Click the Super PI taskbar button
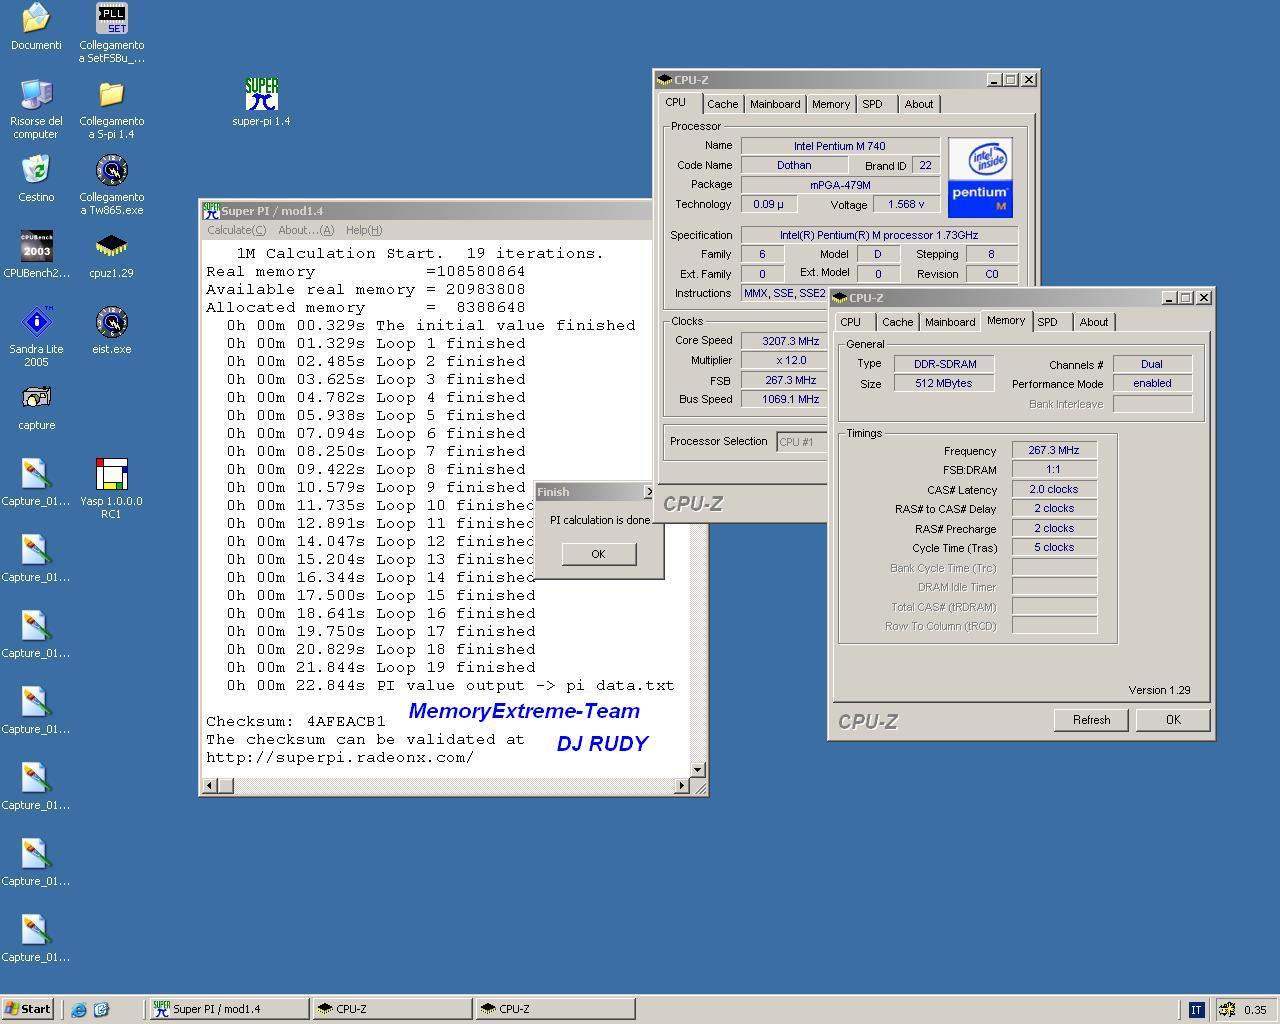 click(229, 1009)
